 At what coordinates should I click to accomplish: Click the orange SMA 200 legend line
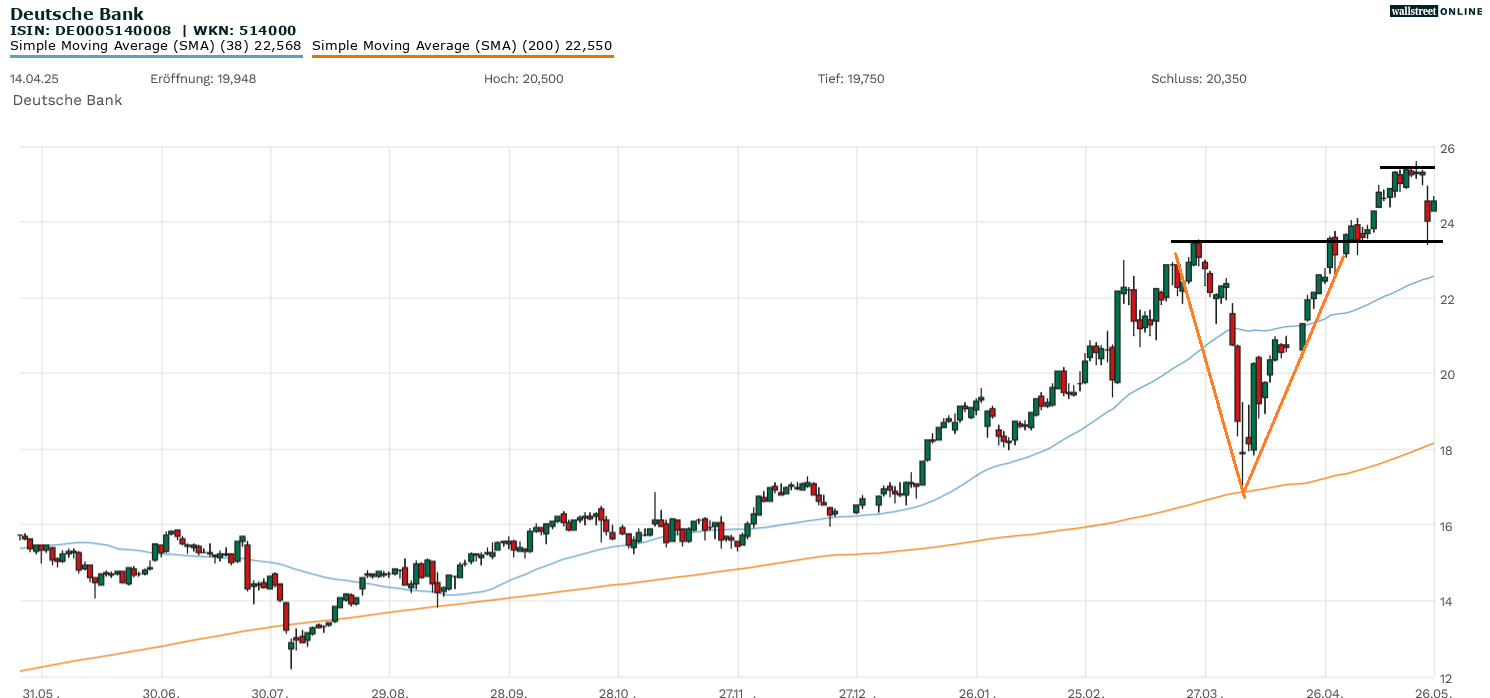click(462, 56)
